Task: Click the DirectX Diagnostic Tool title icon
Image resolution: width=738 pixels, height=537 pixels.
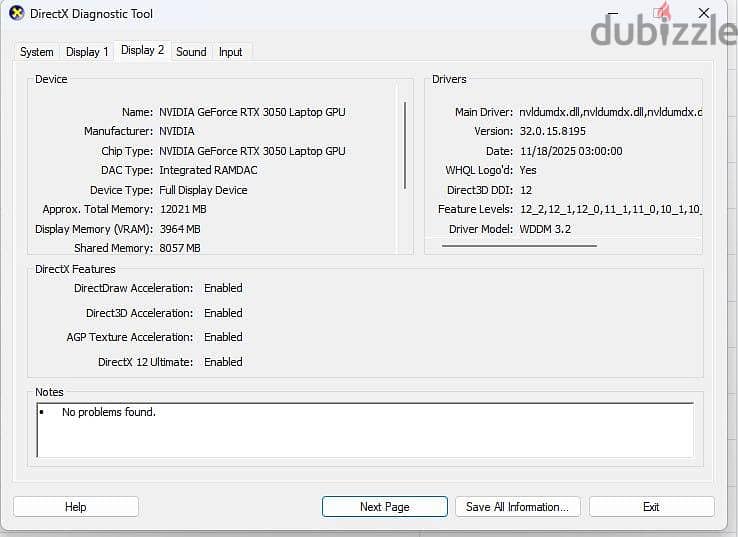Action: (16, 13)
